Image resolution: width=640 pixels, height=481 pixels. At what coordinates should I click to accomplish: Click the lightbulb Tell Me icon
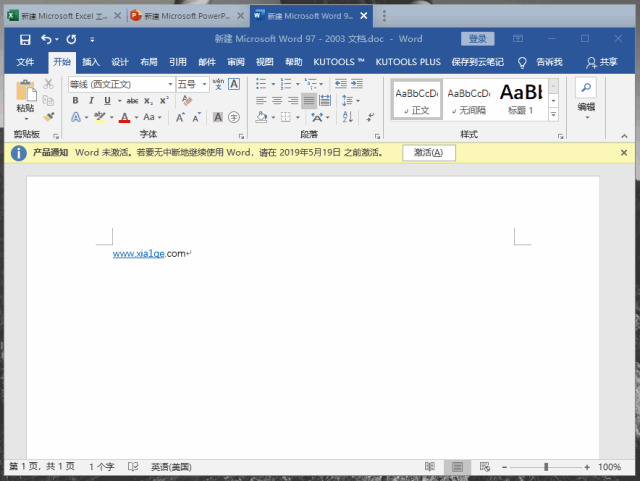[522, 62]
